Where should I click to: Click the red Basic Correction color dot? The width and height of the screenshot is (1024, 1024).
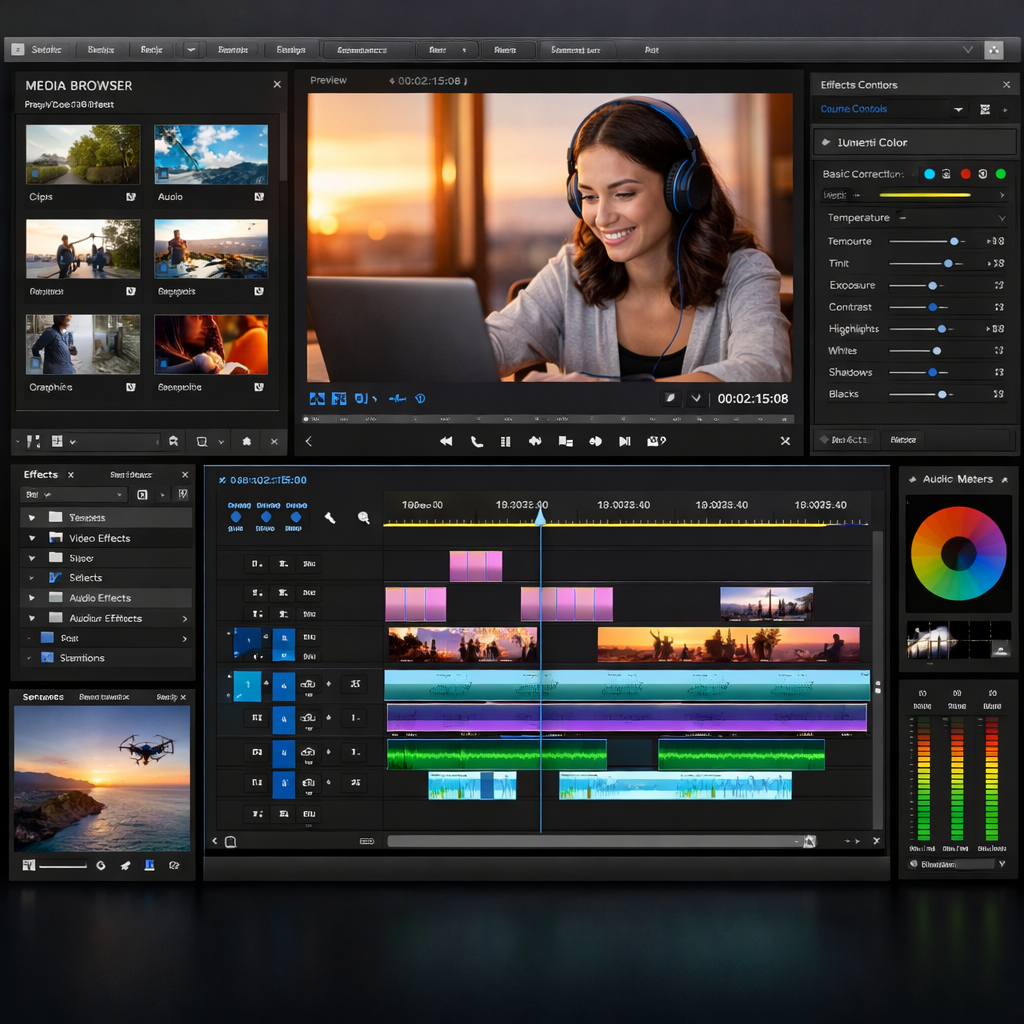click(x=965, y=174)
